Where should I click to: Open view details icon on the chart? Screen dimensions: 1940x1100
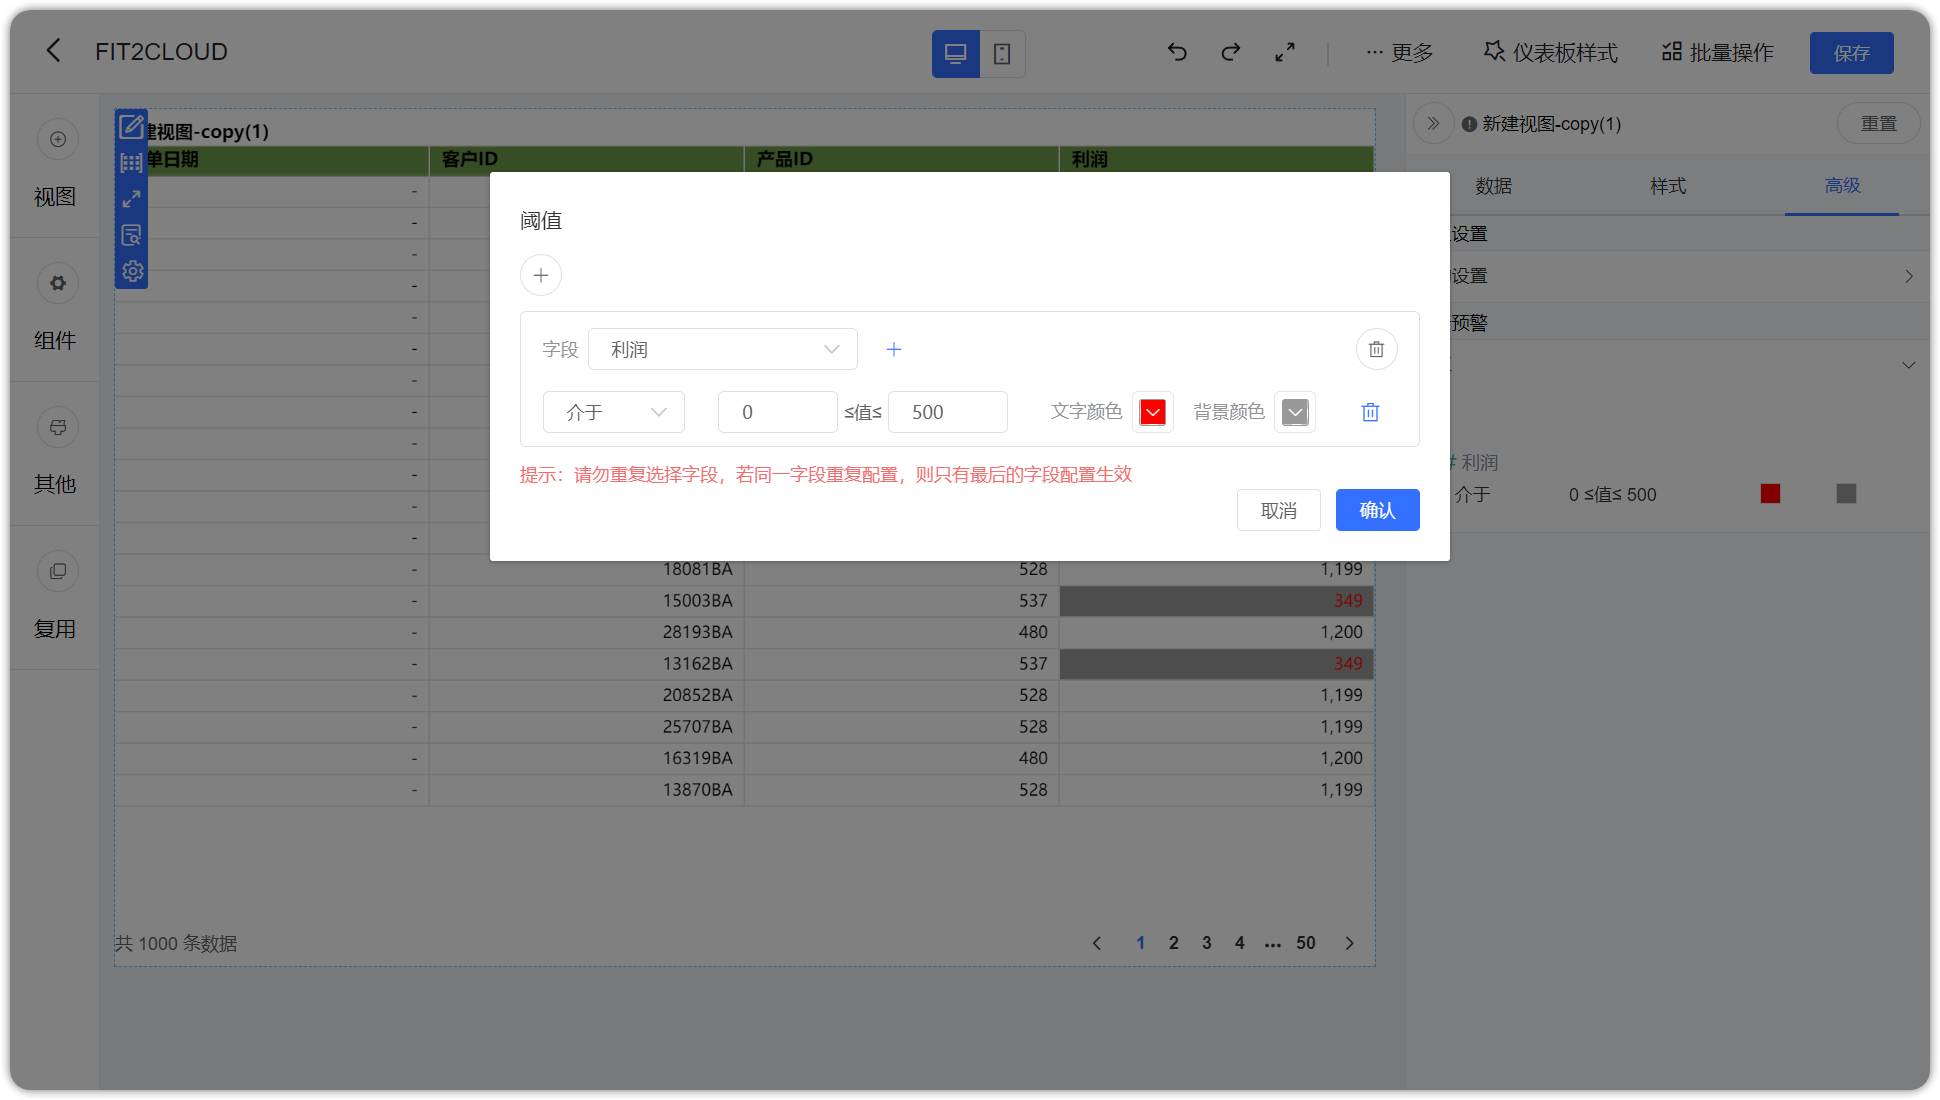131,235
